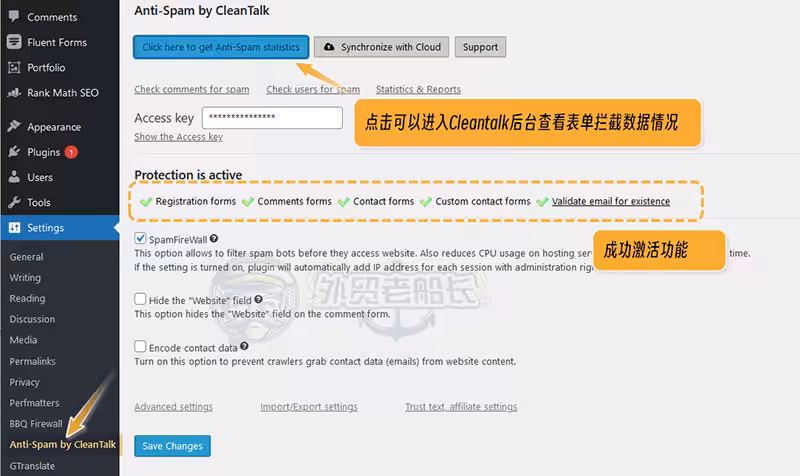Click green checkmark beside Custom contact forms
Screen dimensions: 800x476
coord(426,202)
